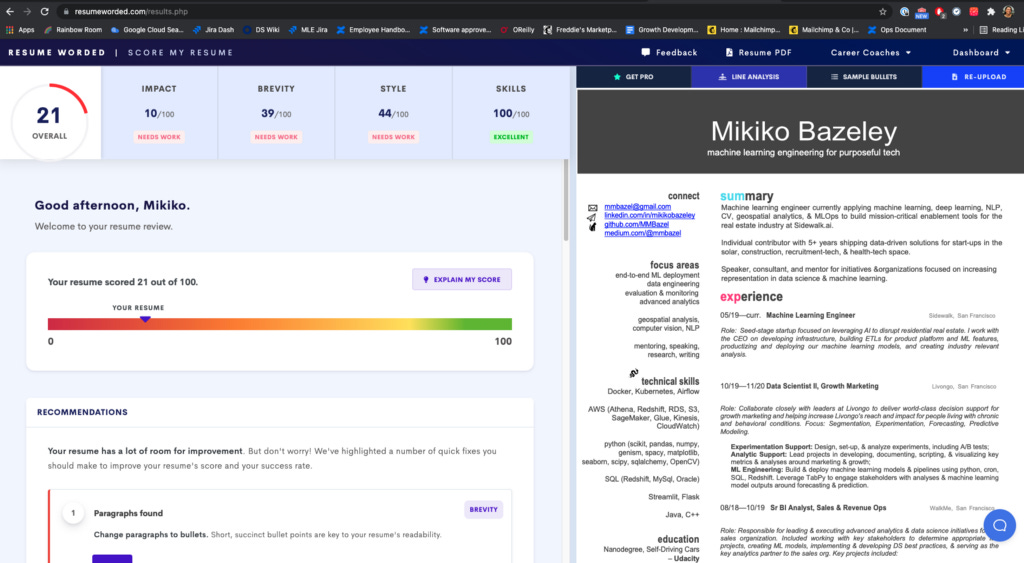Open the Skills score card

point(511,112)
